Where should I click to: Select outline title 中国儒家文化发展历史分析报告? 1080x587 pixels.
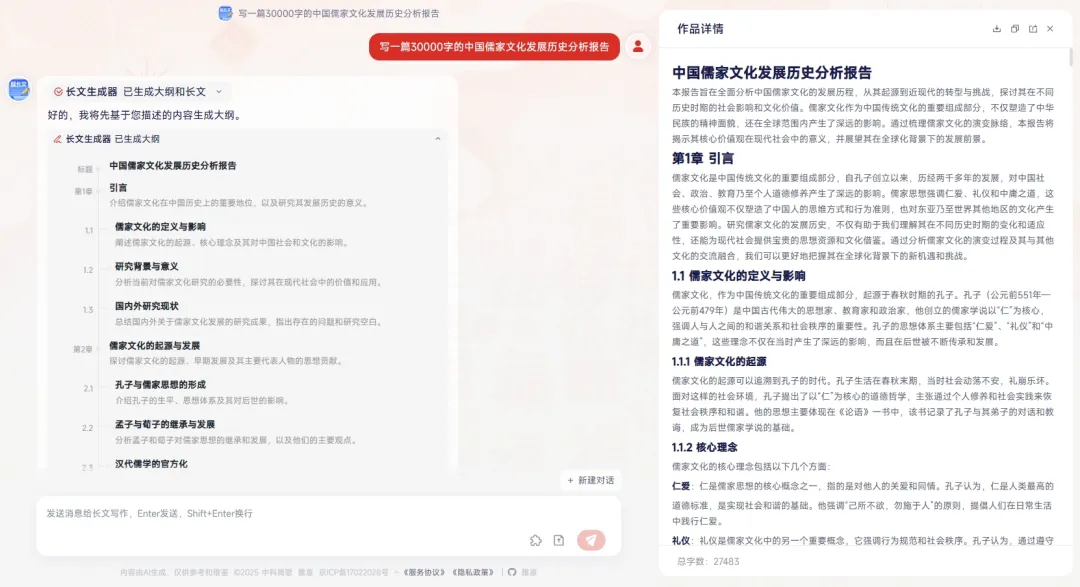(173, 165)
